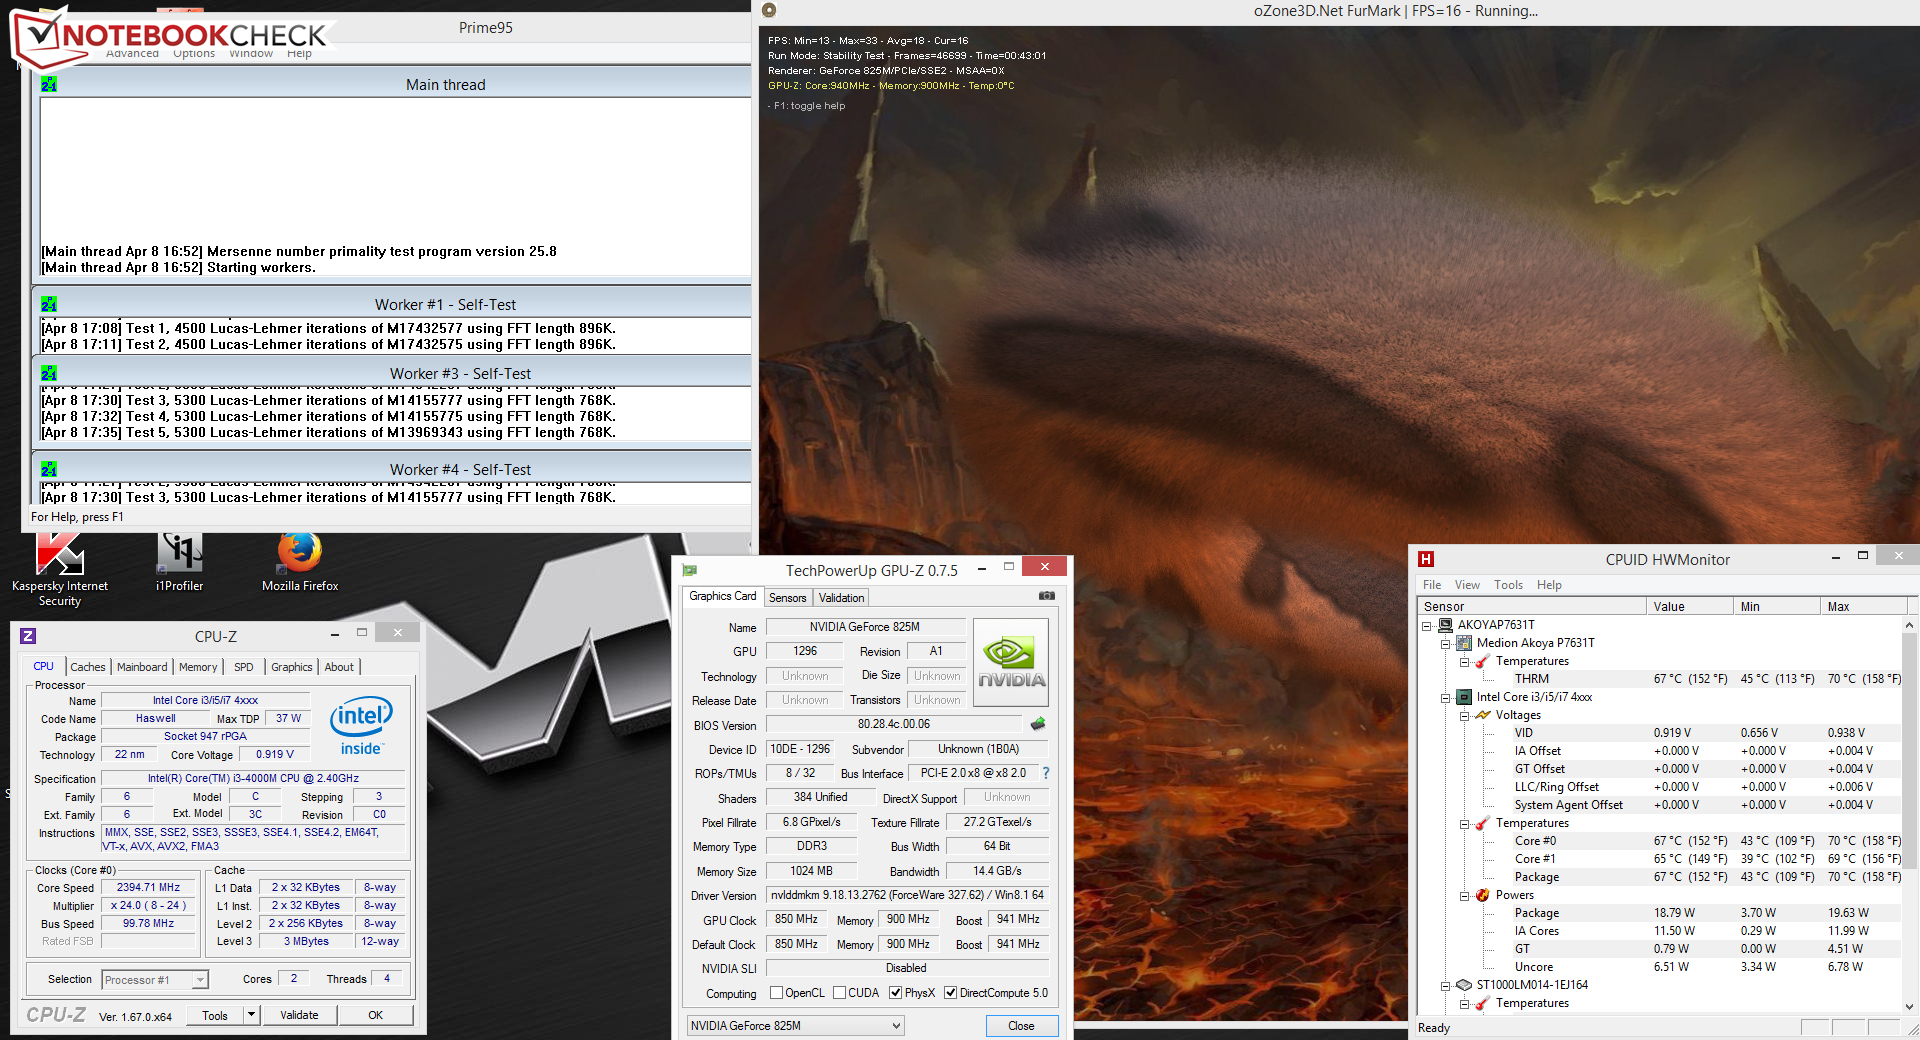Open the Tools dropdown arrow in CPU-Z
This screenshot has height=1040, width=1920.
252,1015
